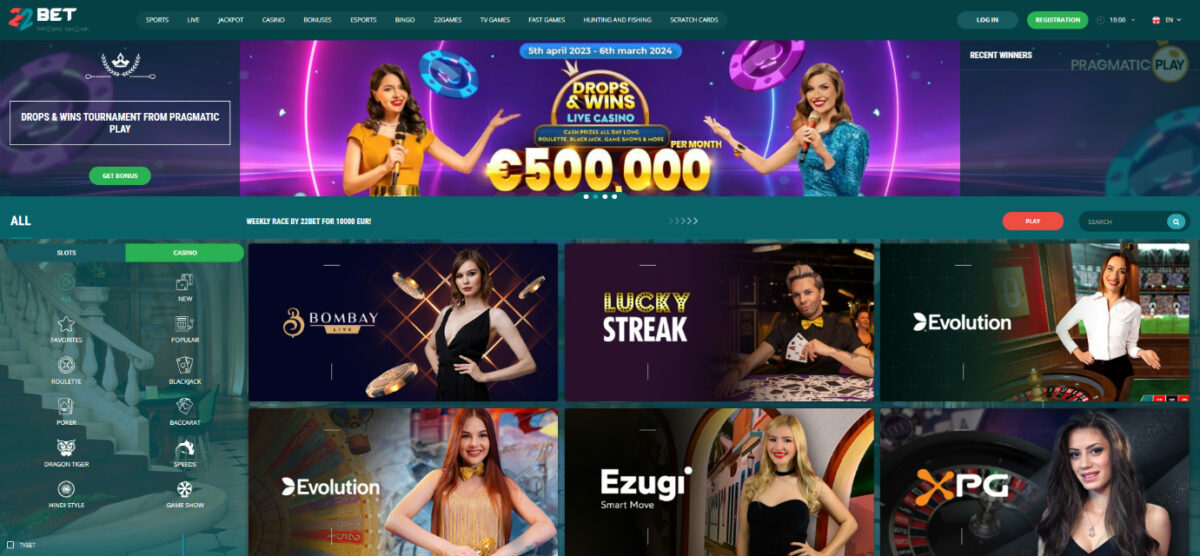Select the Blackjack cards icon
Screen dimensions: 1200x556
click(x=185, y=365)
